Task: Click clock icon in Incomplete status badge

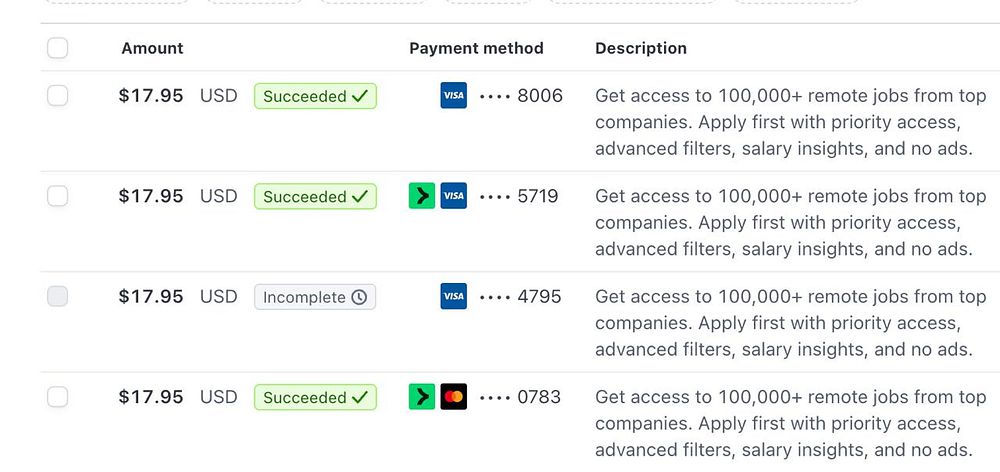Action: coord(359,297)
